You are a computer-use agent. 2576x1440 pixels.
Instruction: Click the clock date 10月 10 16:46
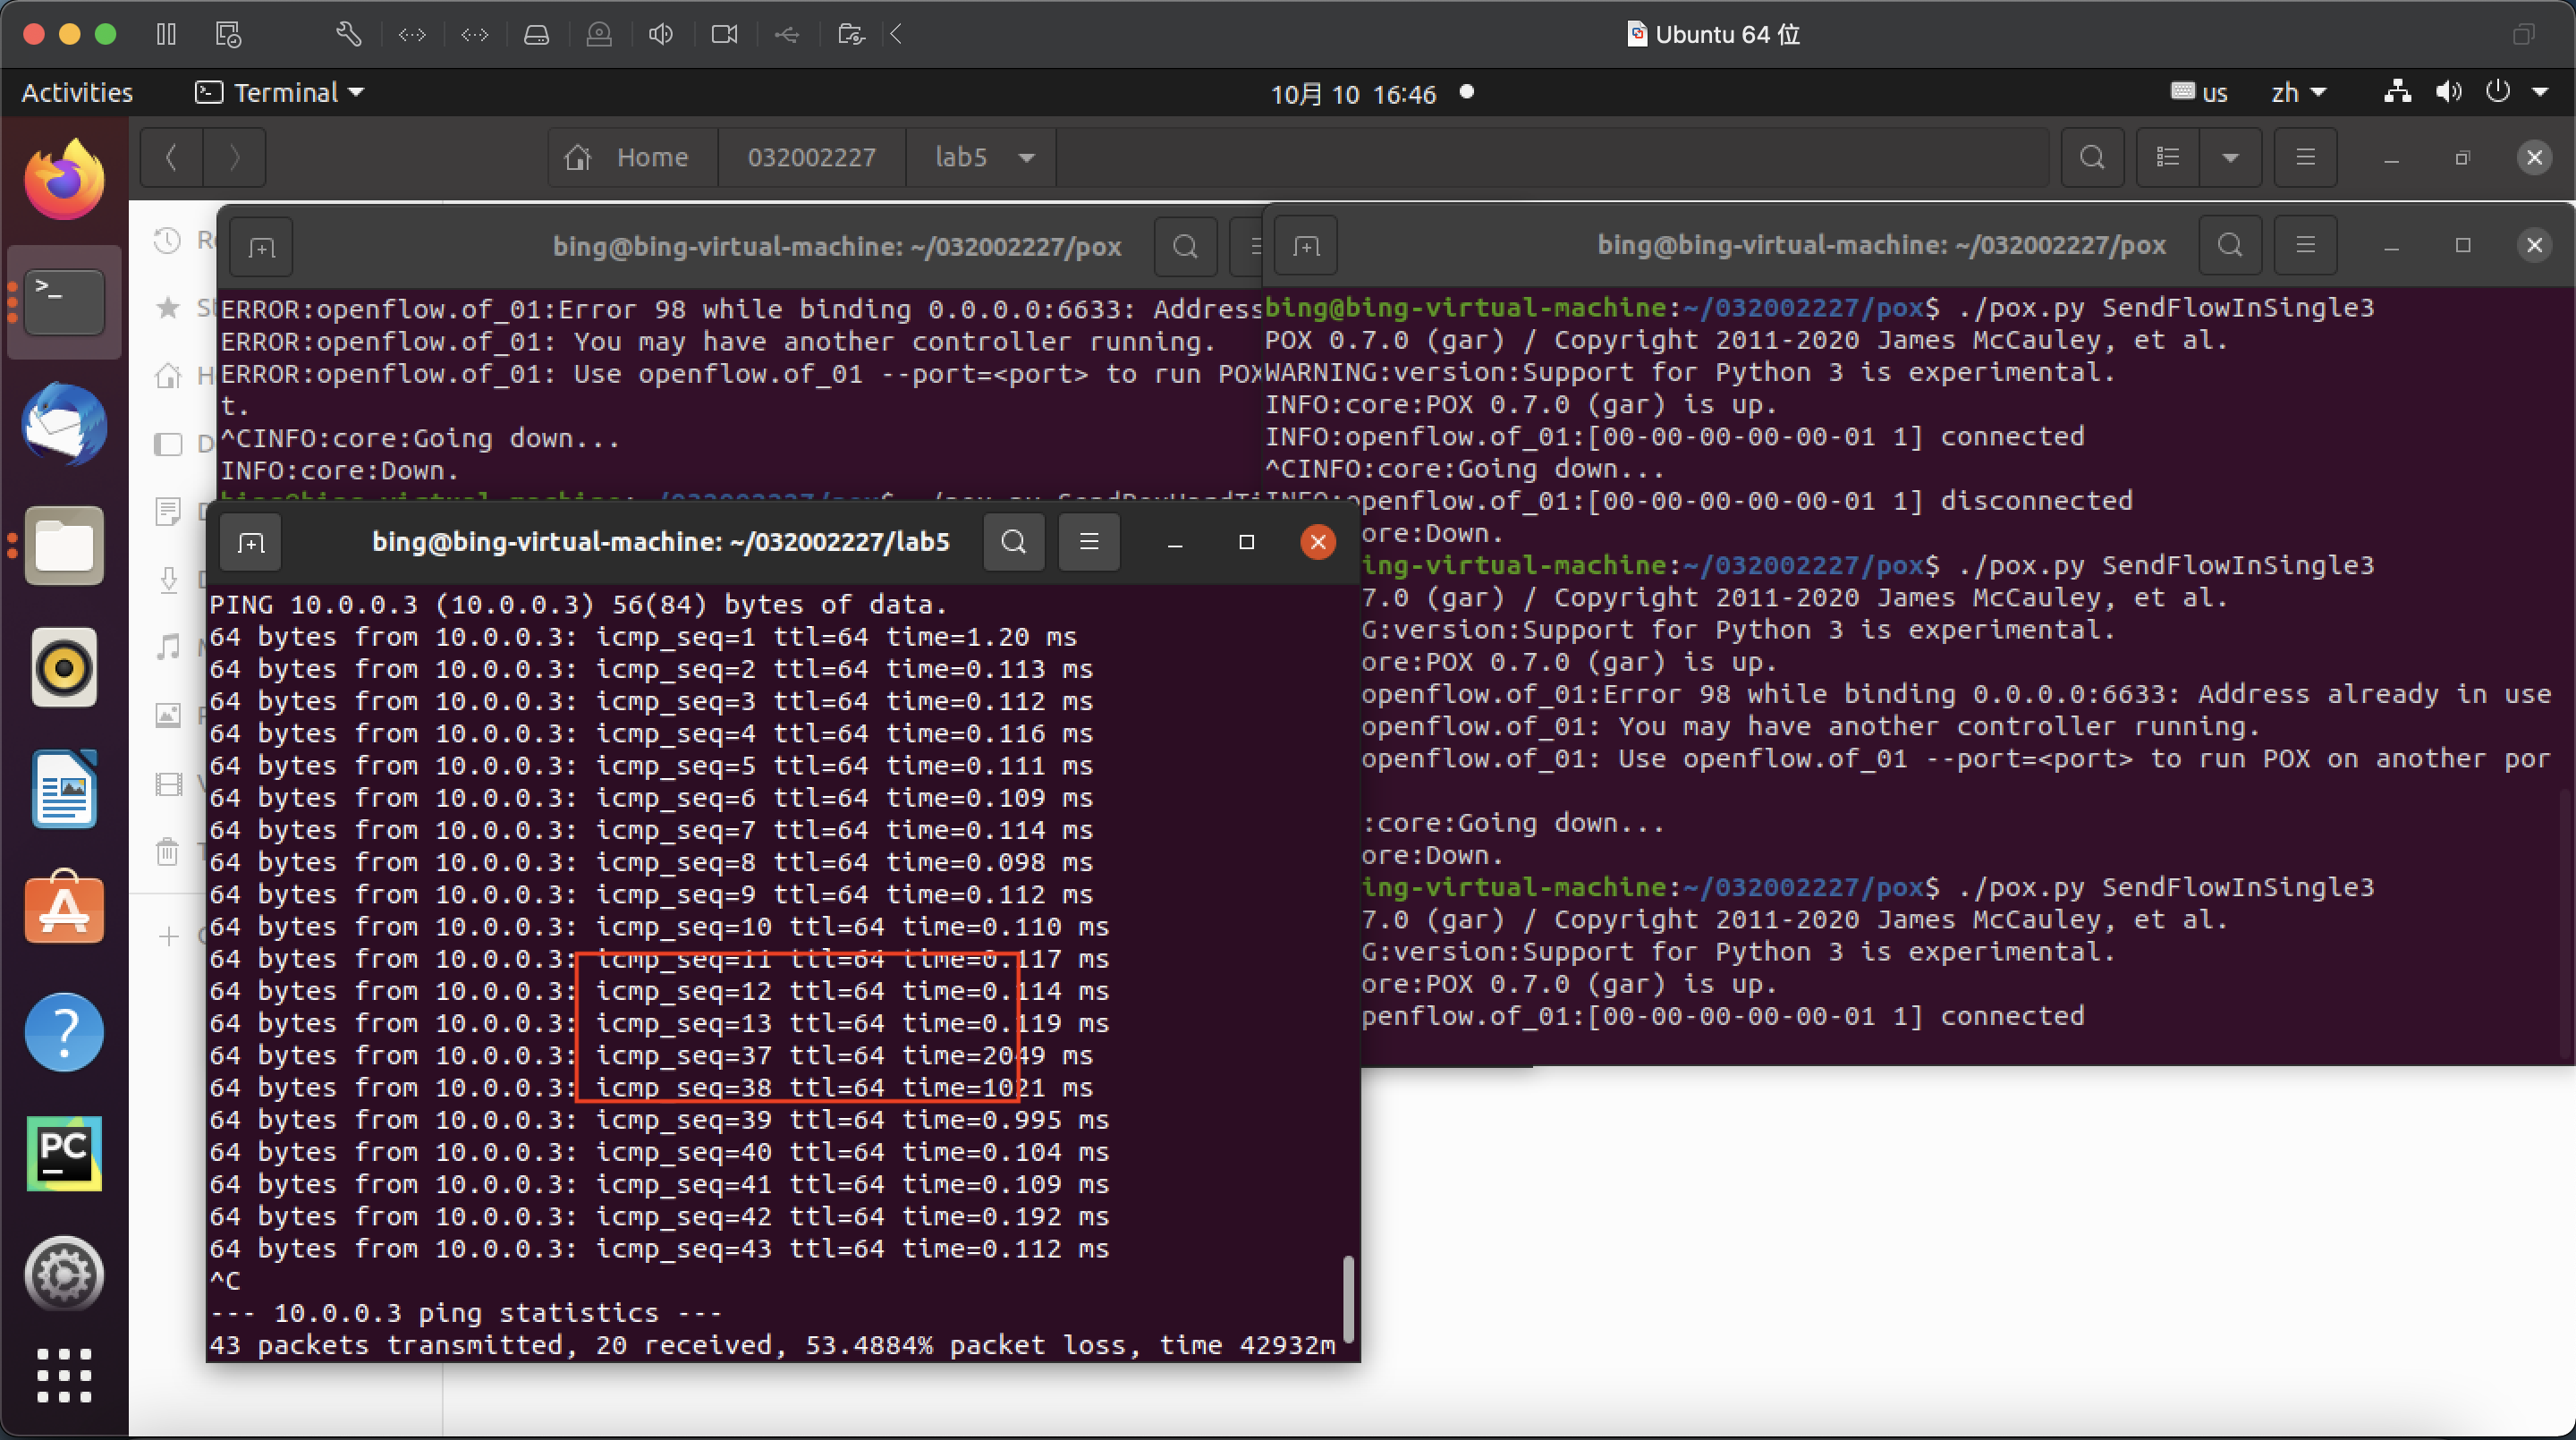pyautogui.click(x=1352, y=94)
